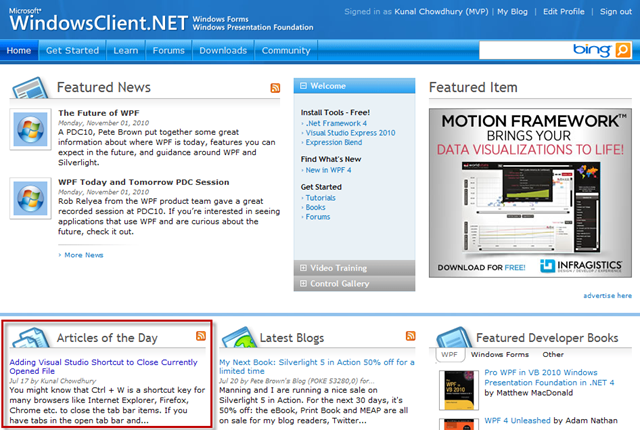
Task: Open the Articles of the Day RSS icon
Action: [x=200, y=336]
